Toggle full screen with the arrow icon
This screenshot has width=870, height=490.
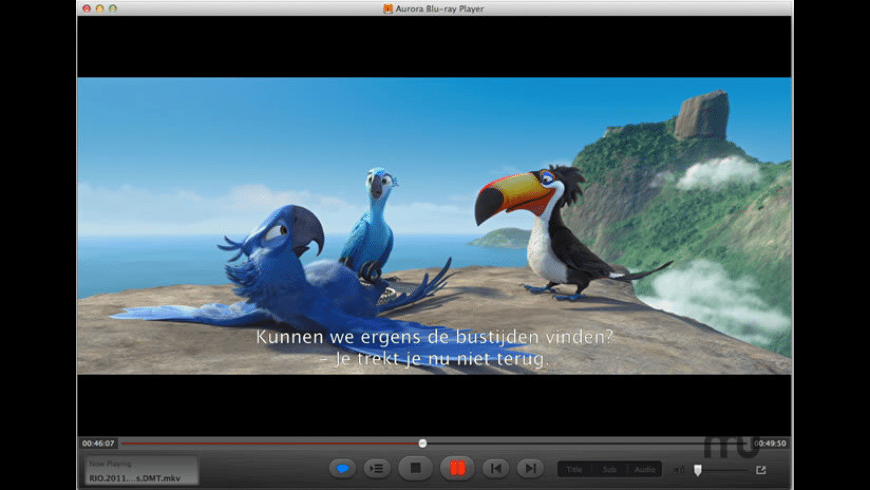[761, 470]
